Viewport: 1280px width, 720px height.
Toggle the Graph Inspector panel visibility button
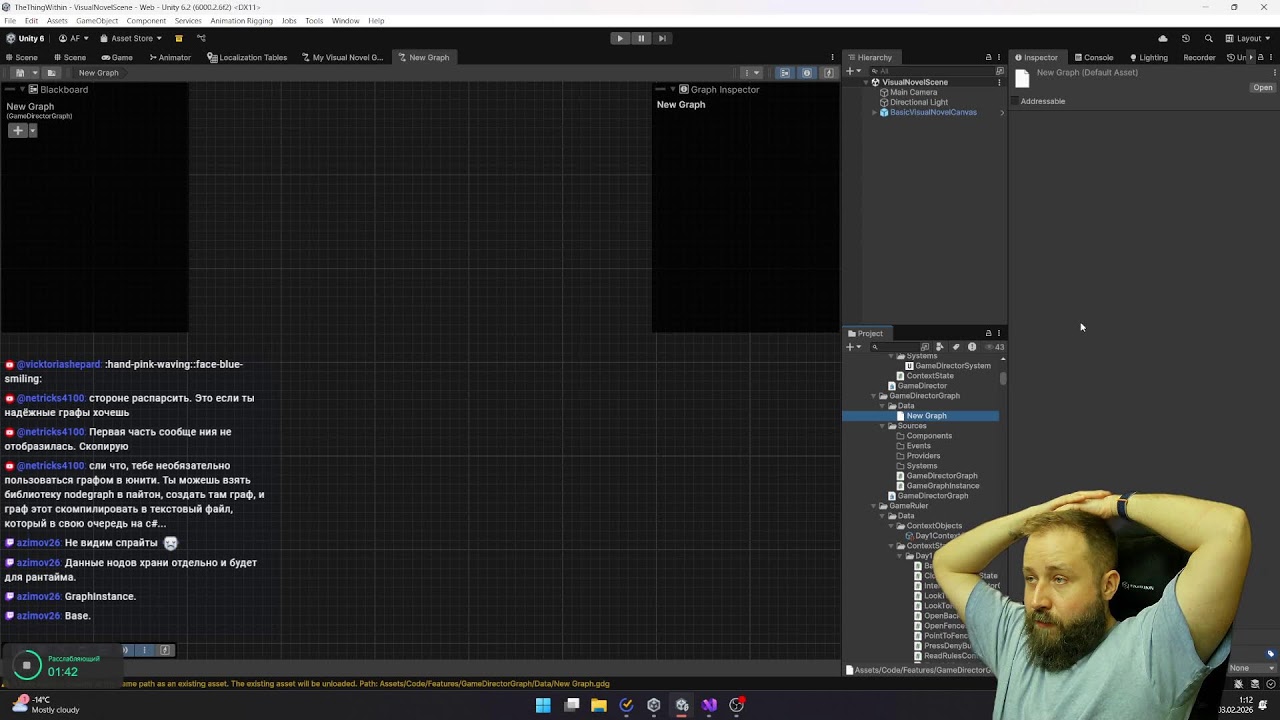pos(807,73)
